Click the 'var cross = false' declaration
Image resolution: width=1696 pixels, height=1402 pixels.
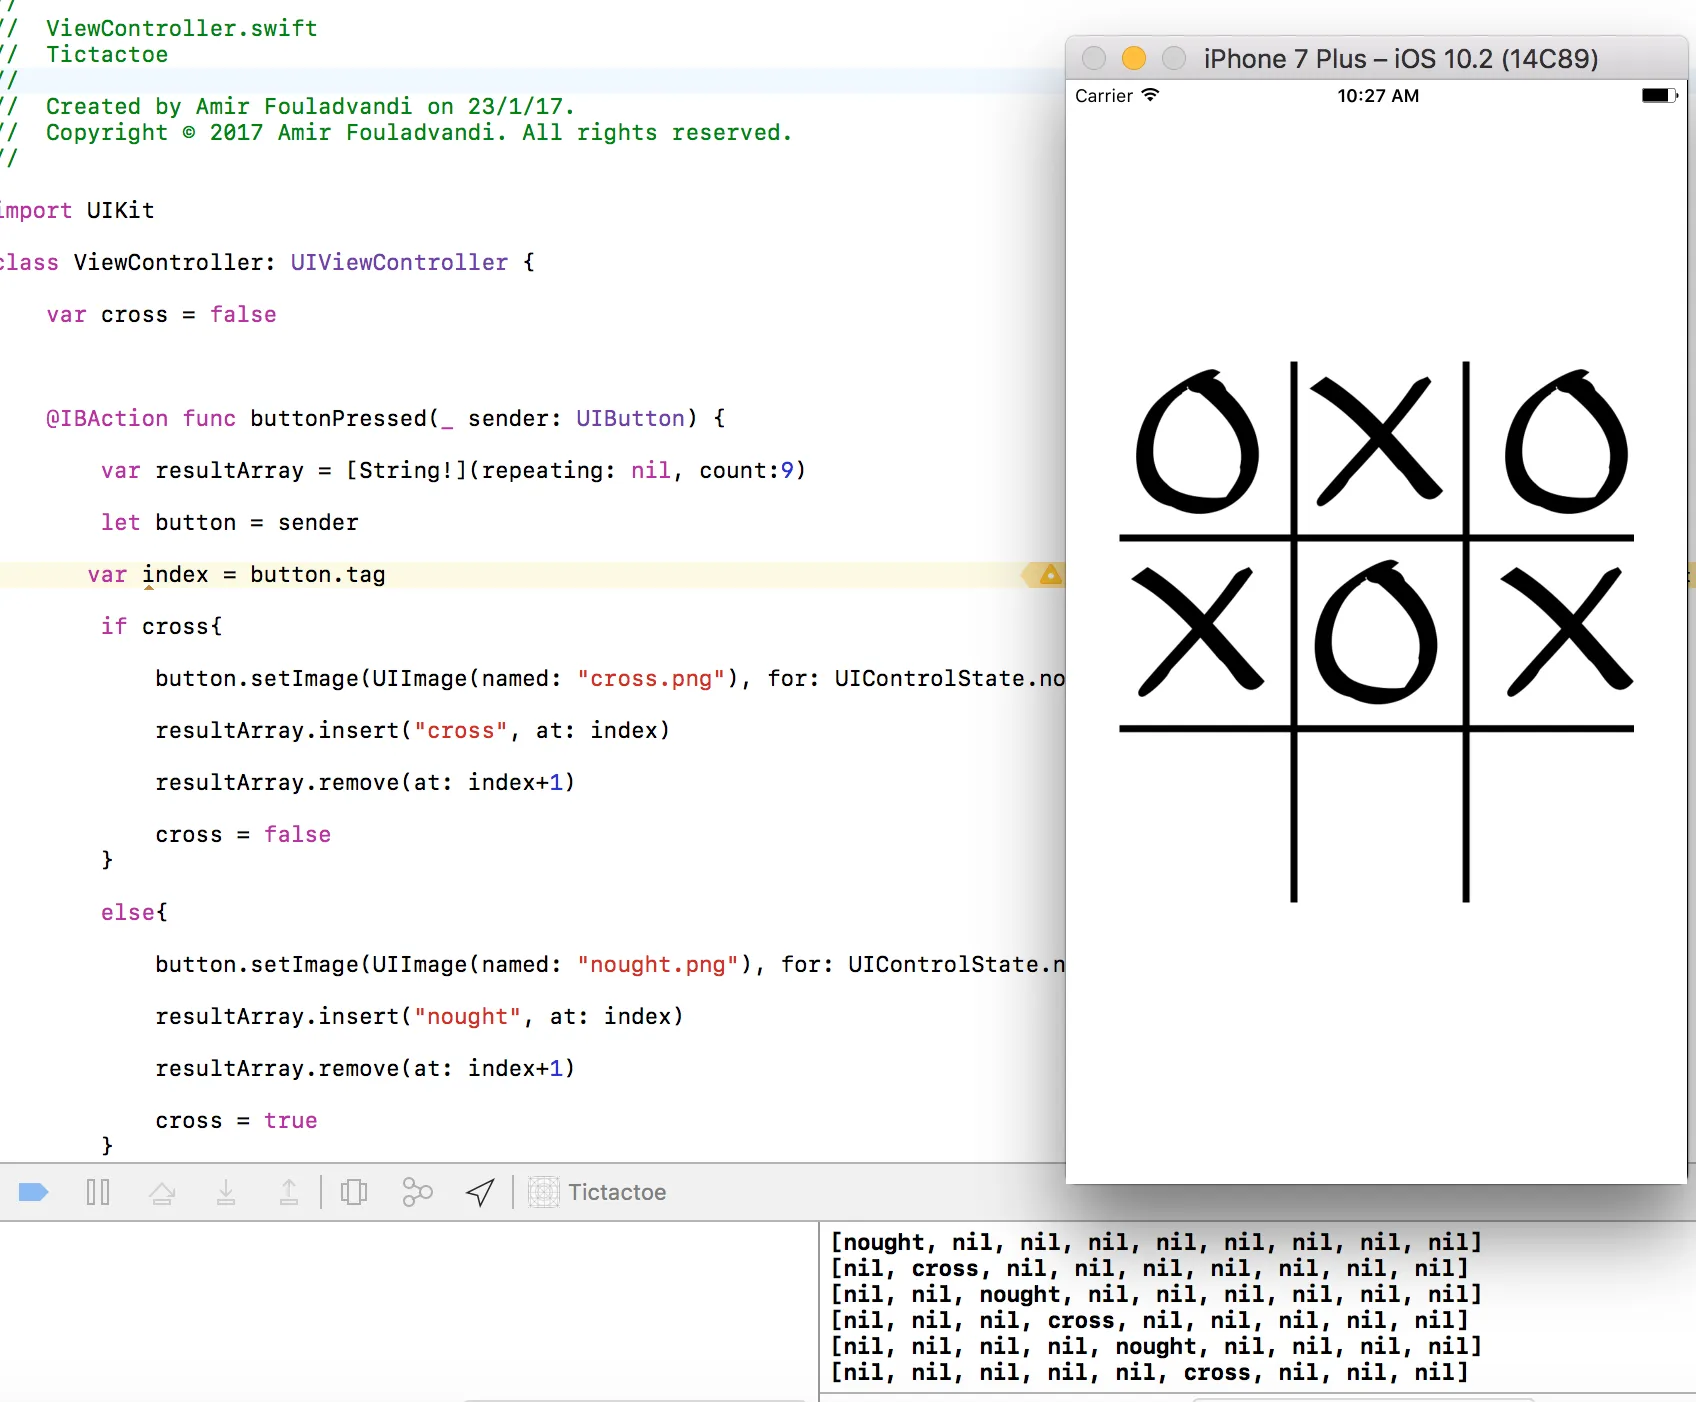click(x=161, y=314)
